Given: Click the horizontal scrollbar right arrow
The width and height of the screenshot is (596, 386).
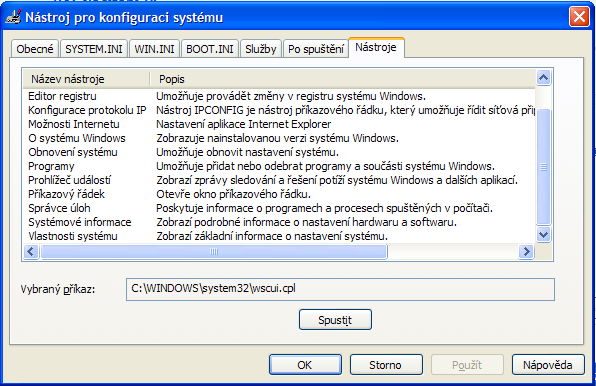Looking at the screenshot, I should (526, 252).
